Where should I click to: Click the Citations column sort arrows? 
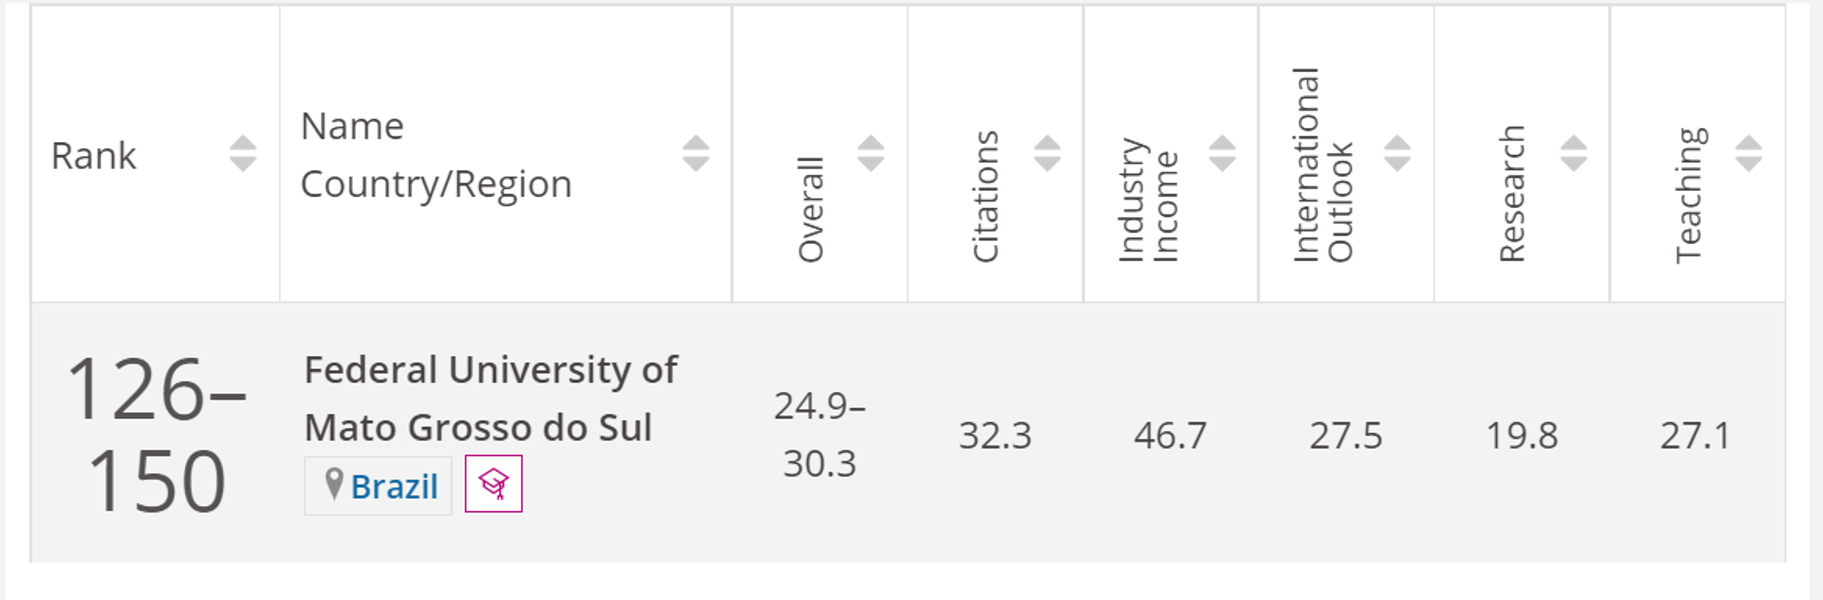pos(1046,154)
